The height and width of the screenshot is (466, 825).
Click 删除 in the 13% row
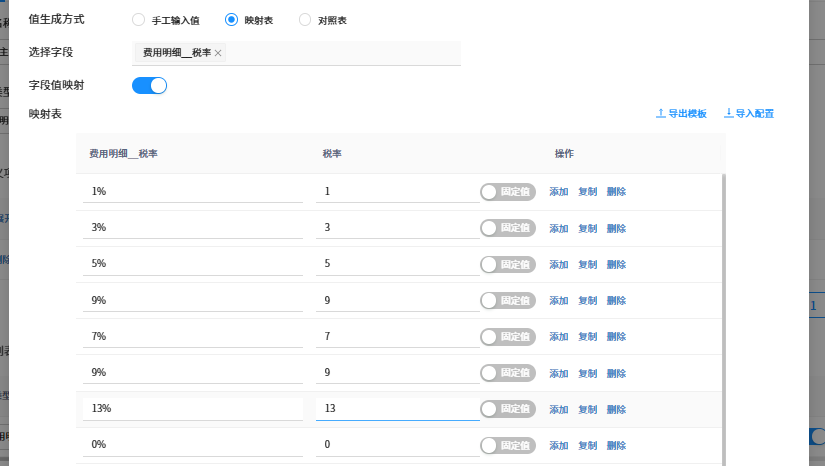click(616, 409)
